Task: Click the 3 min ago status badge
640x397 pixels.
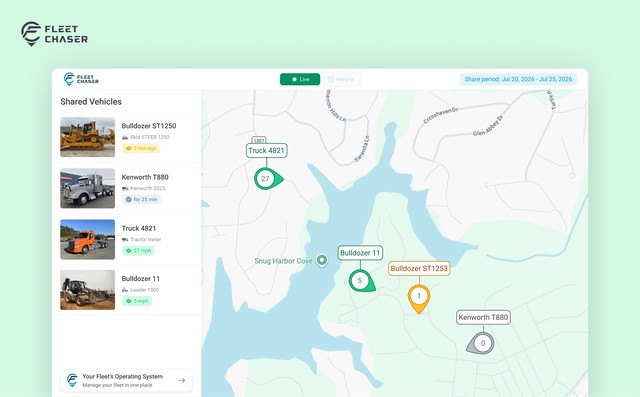Action: click(141, 148)
